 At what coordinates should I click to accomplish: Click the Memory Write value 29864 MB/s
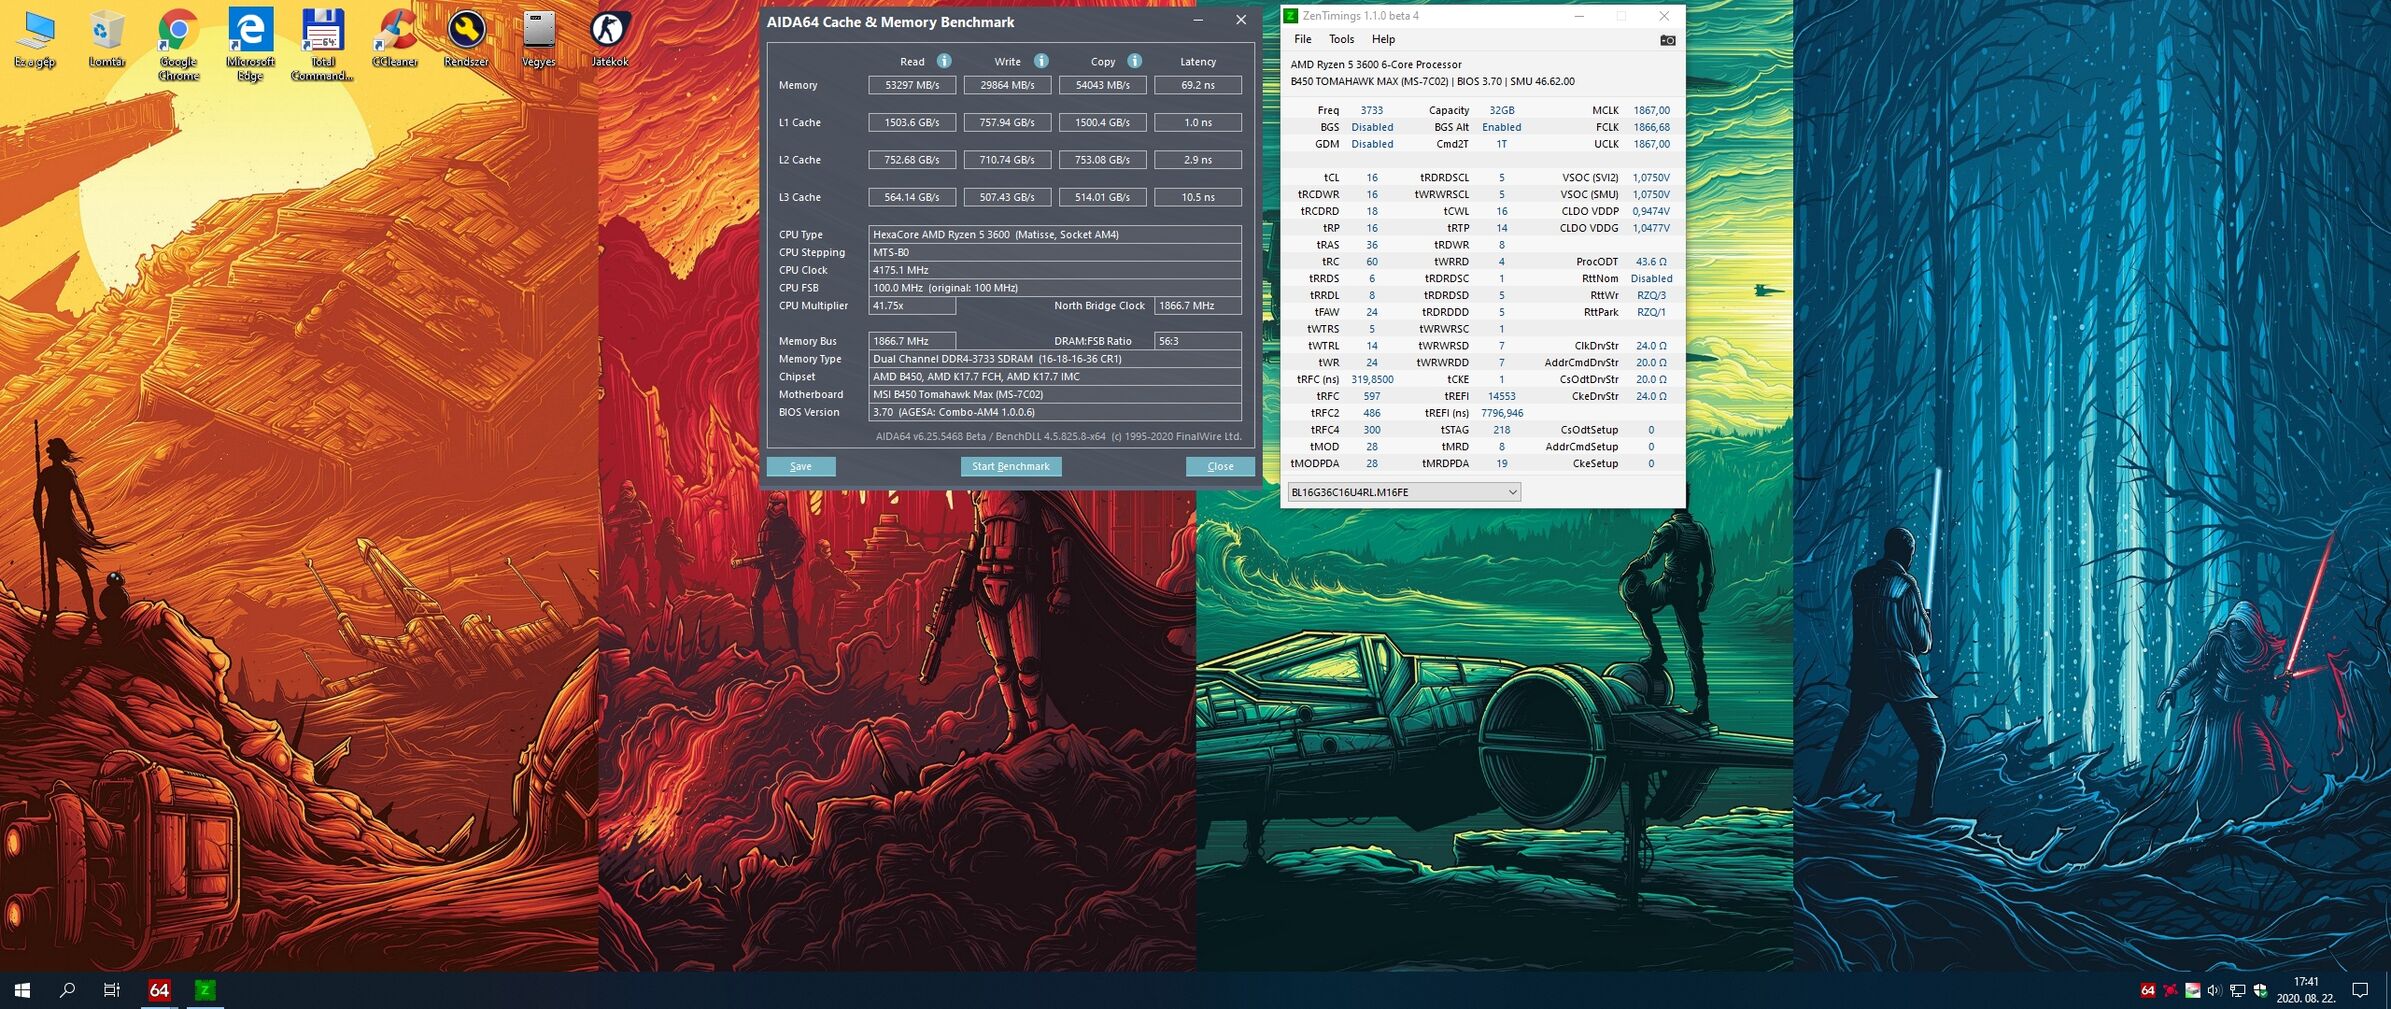1007,85
